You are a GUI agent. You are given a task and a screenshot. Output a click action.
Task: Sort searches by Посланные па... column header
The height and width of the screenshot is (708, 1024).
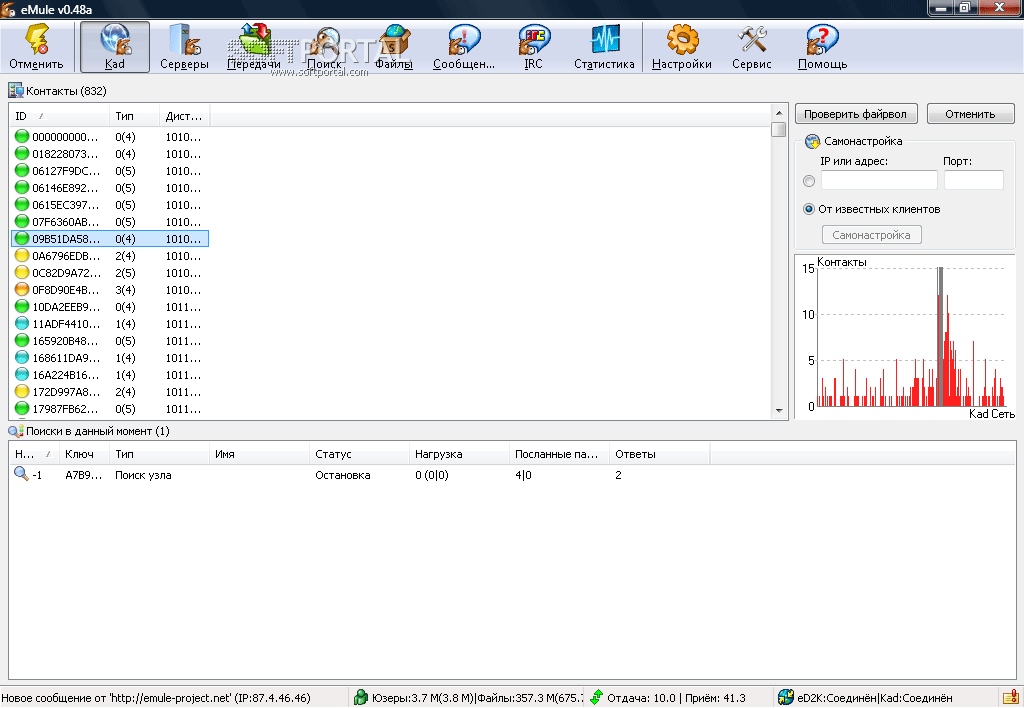(x=559, y=454)
